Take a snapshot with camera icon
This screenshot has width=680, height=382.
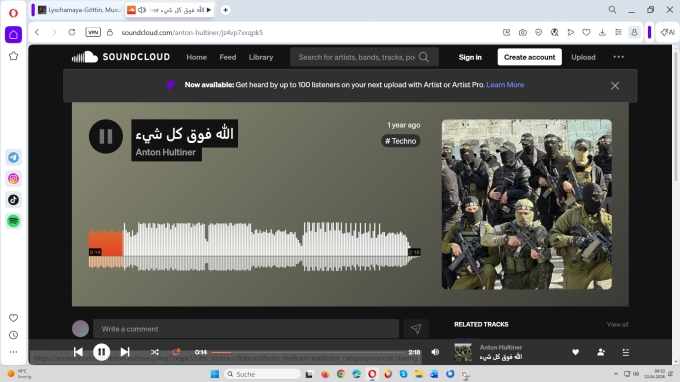(x=523, y=33)
